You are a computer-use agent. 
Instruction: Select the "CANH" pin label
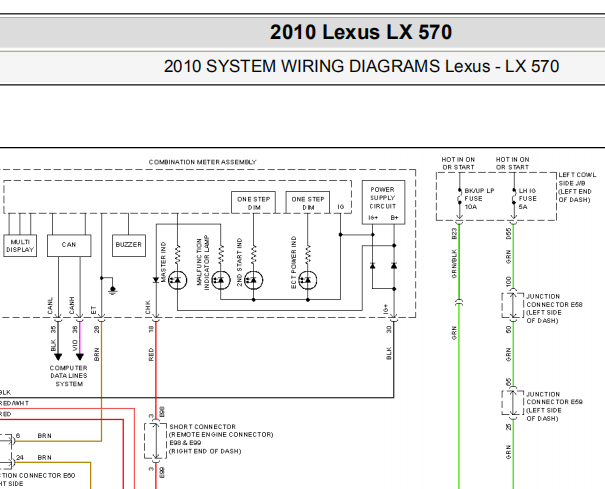click(71, 305)
